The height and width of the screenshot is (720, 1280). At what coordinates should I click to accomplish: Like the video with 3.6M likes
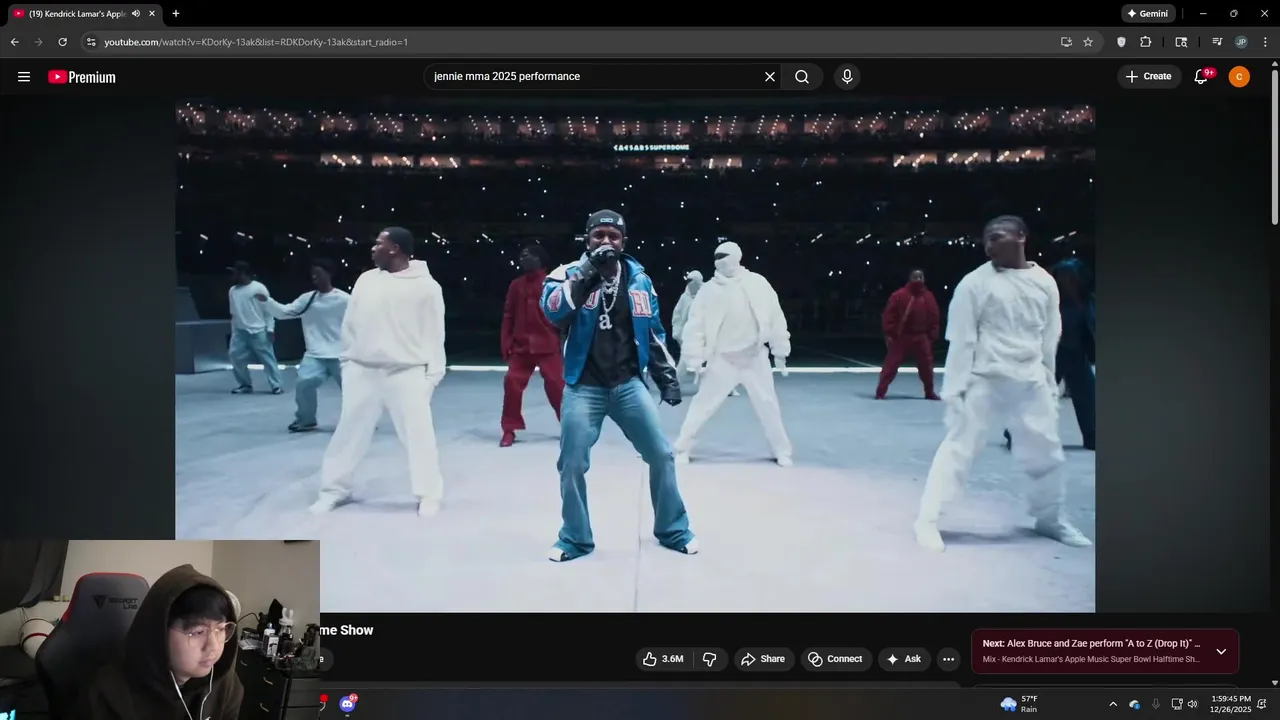coord(664,659)
